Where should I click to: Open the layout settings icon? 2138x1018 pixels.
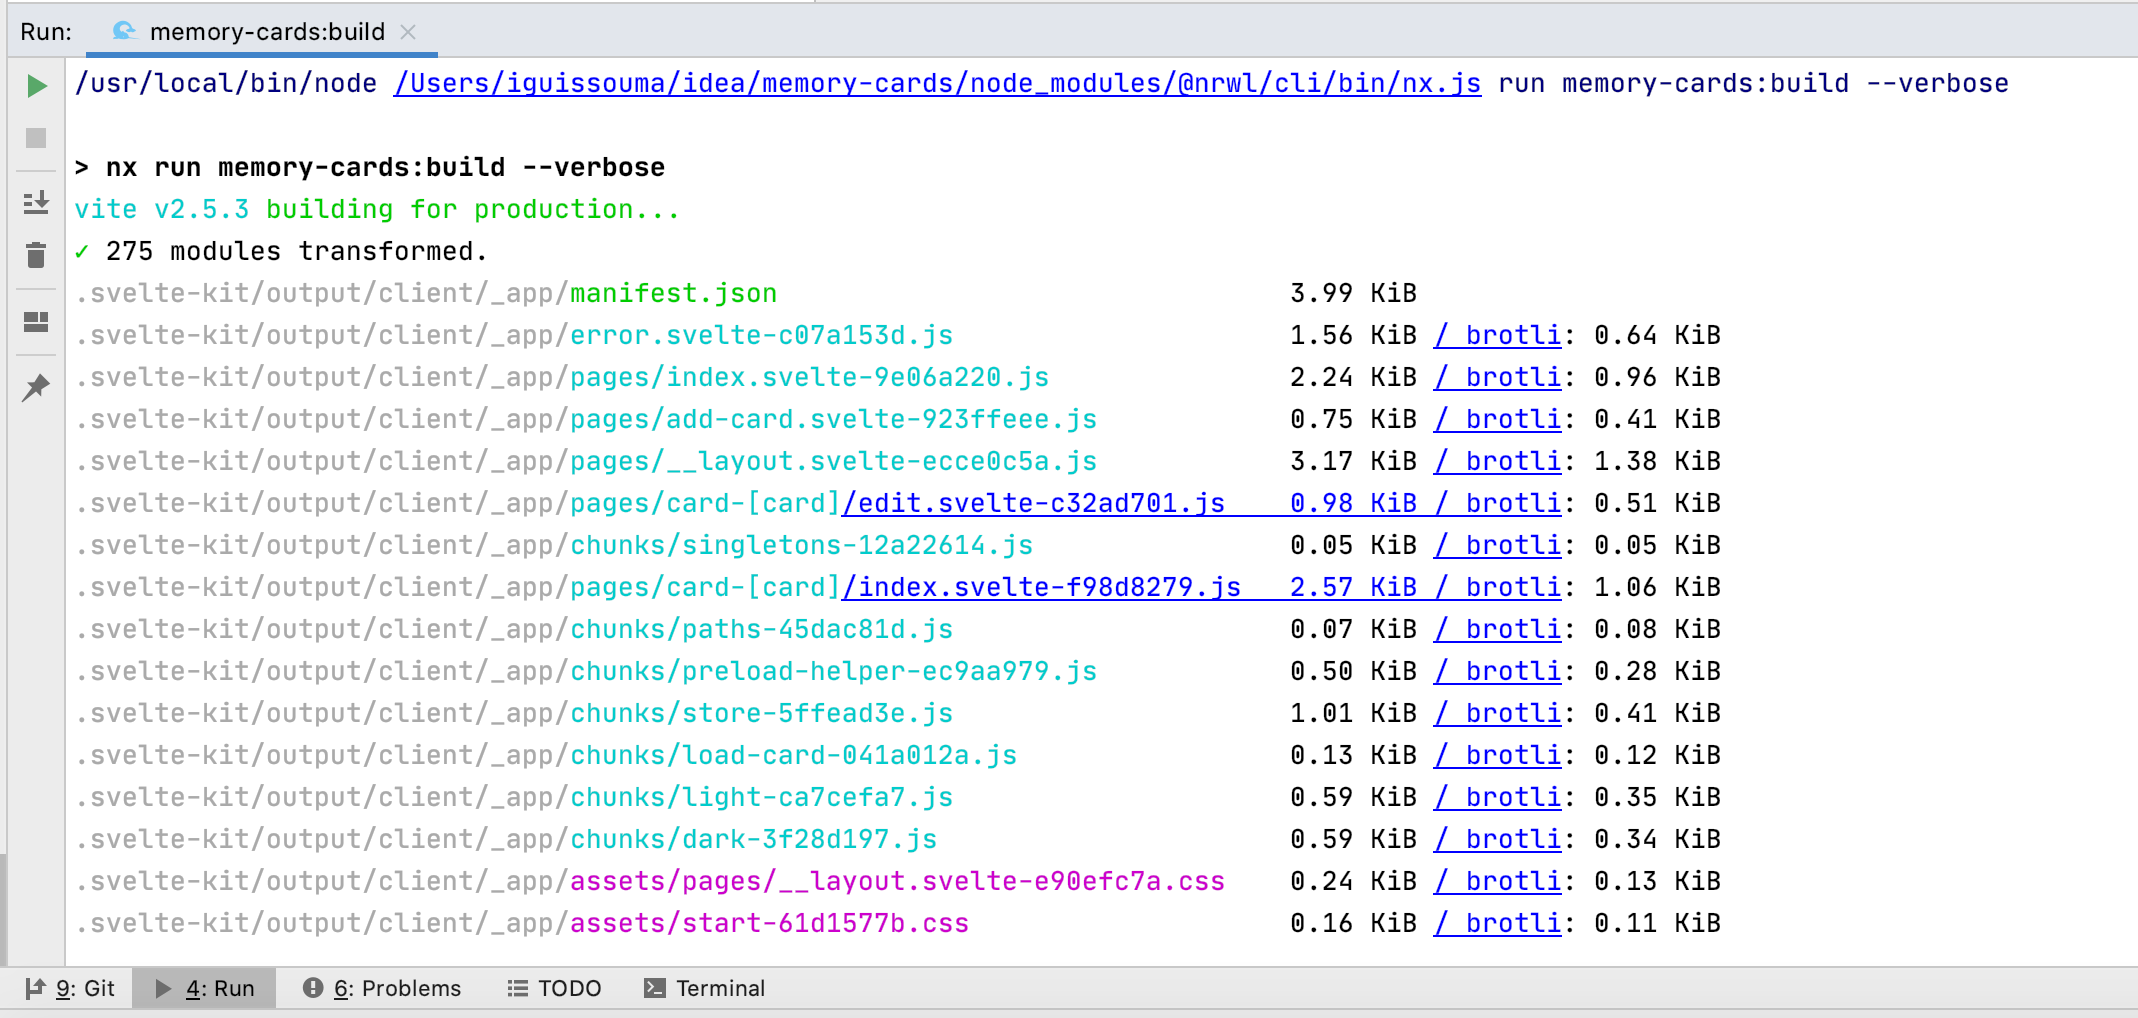click(x=36, y=322)
